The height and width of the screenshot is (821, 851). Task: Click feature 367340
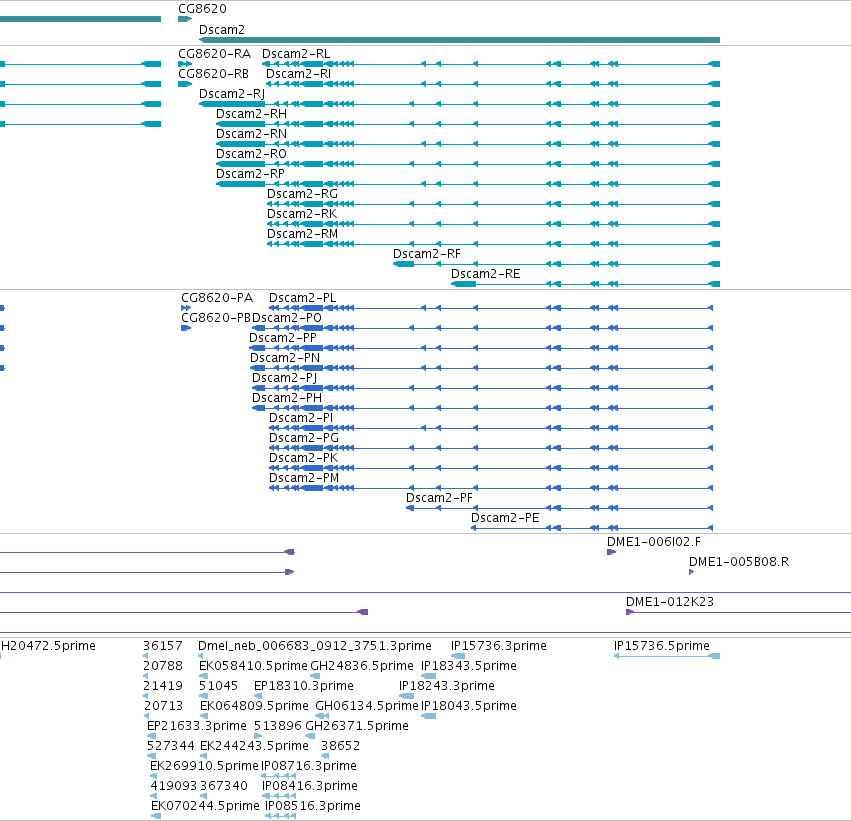(224, 786)
